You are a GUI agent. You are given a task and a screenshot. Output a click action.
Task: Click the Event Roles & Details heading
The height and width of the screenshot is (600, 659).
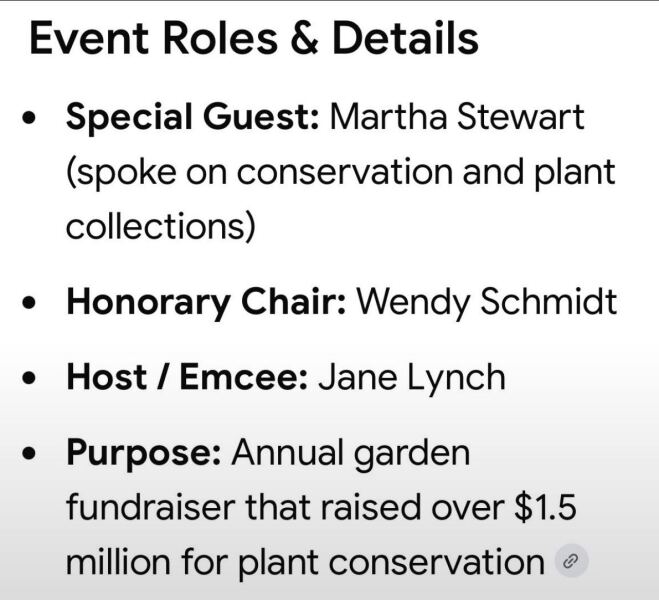pos(254,38)
